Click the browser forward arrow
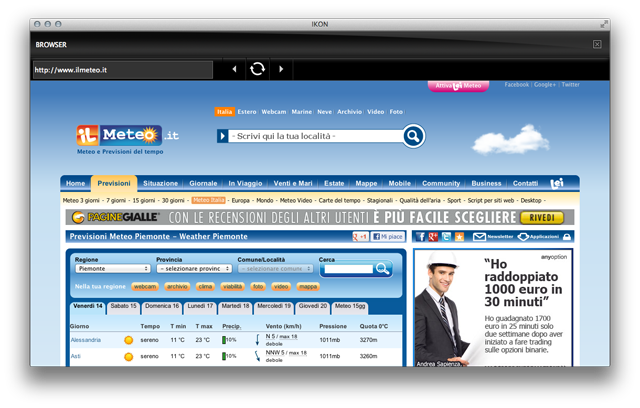The width and height of the screenshot is (640, 408). 281,69
